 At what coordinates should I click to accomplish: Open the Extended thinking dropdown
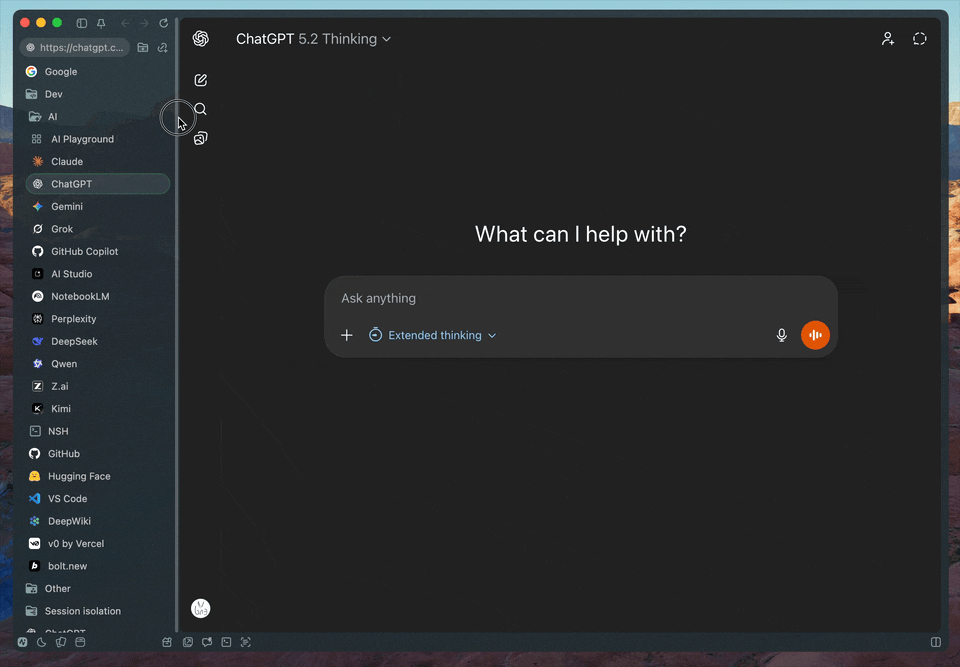pos(432,335)
